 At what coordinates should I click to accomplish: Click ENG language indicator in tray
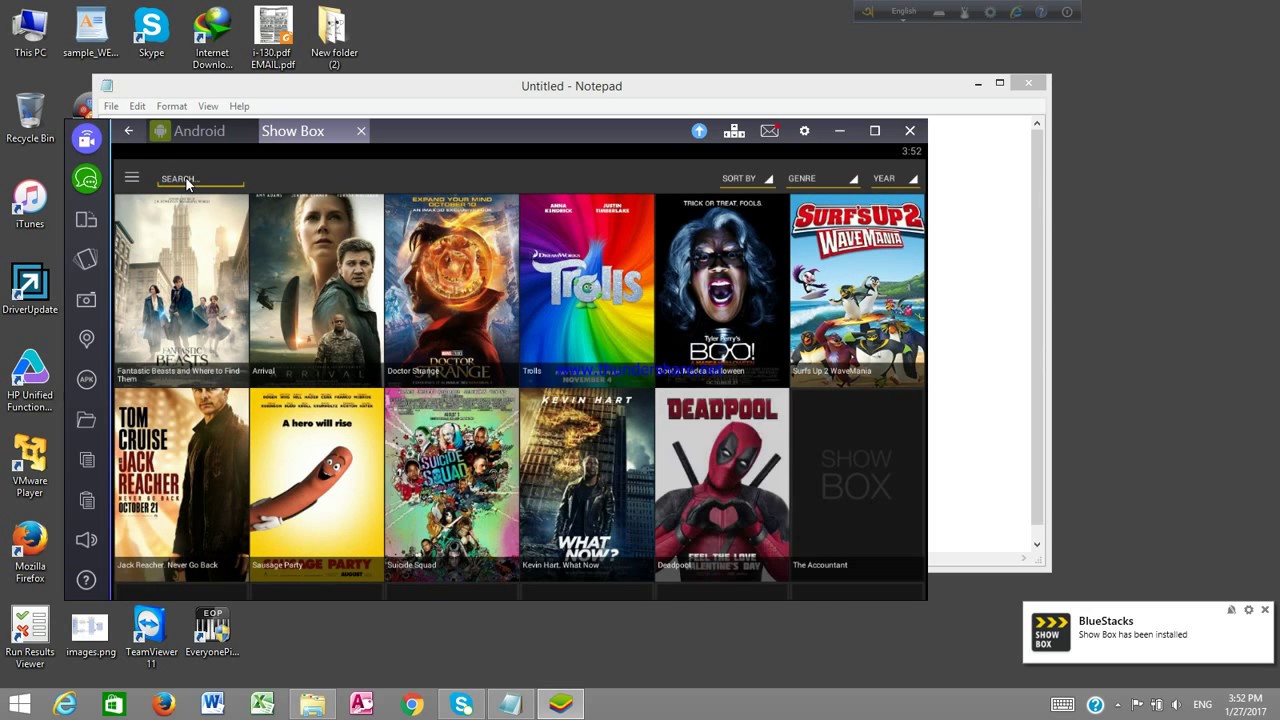point(1203,705)
